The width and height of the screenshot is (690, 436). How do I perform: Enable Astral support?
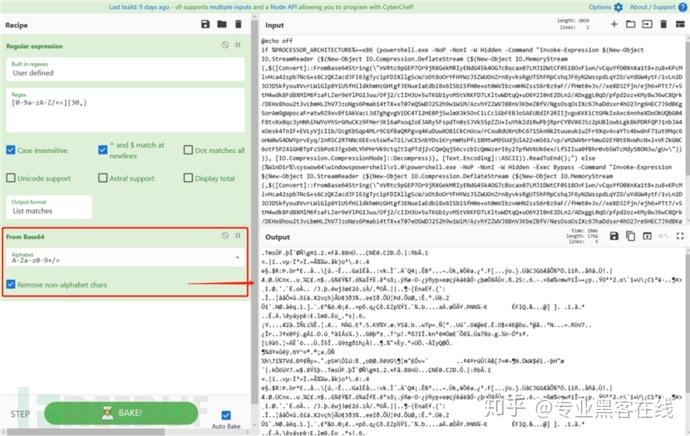103,178
